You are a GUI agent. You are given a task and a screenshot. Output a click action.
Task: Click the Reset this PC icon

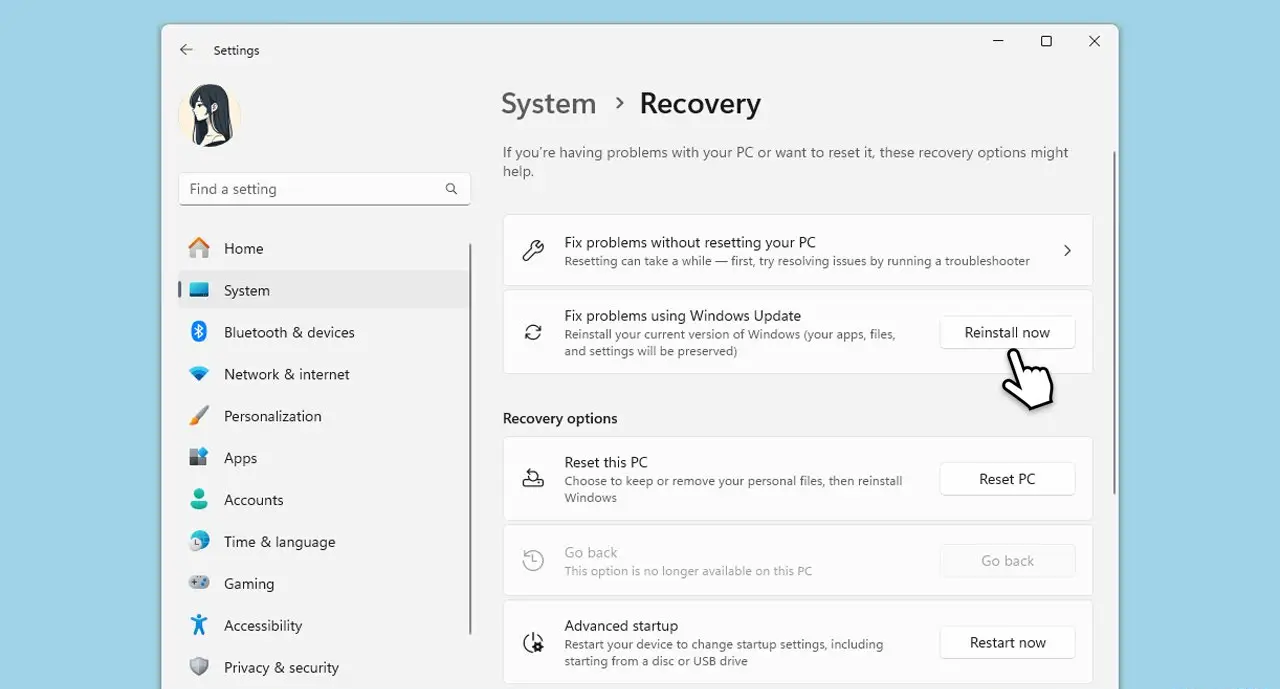(x=534, y=479)
